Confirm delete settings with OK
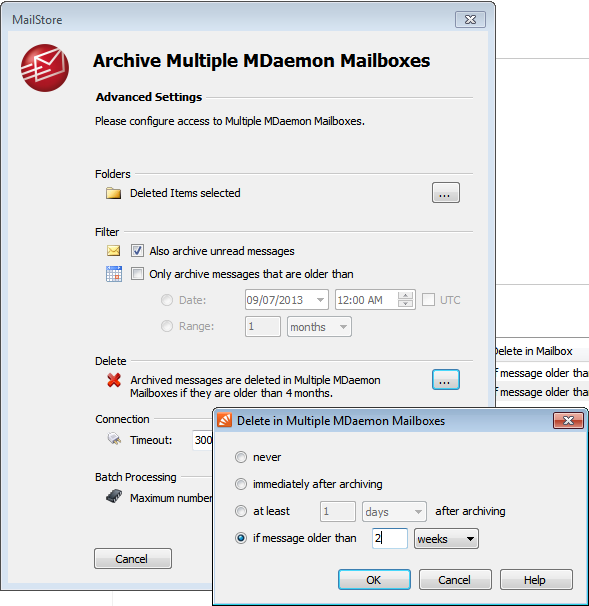This screenshot has width=589, height=606. point(374,580)
